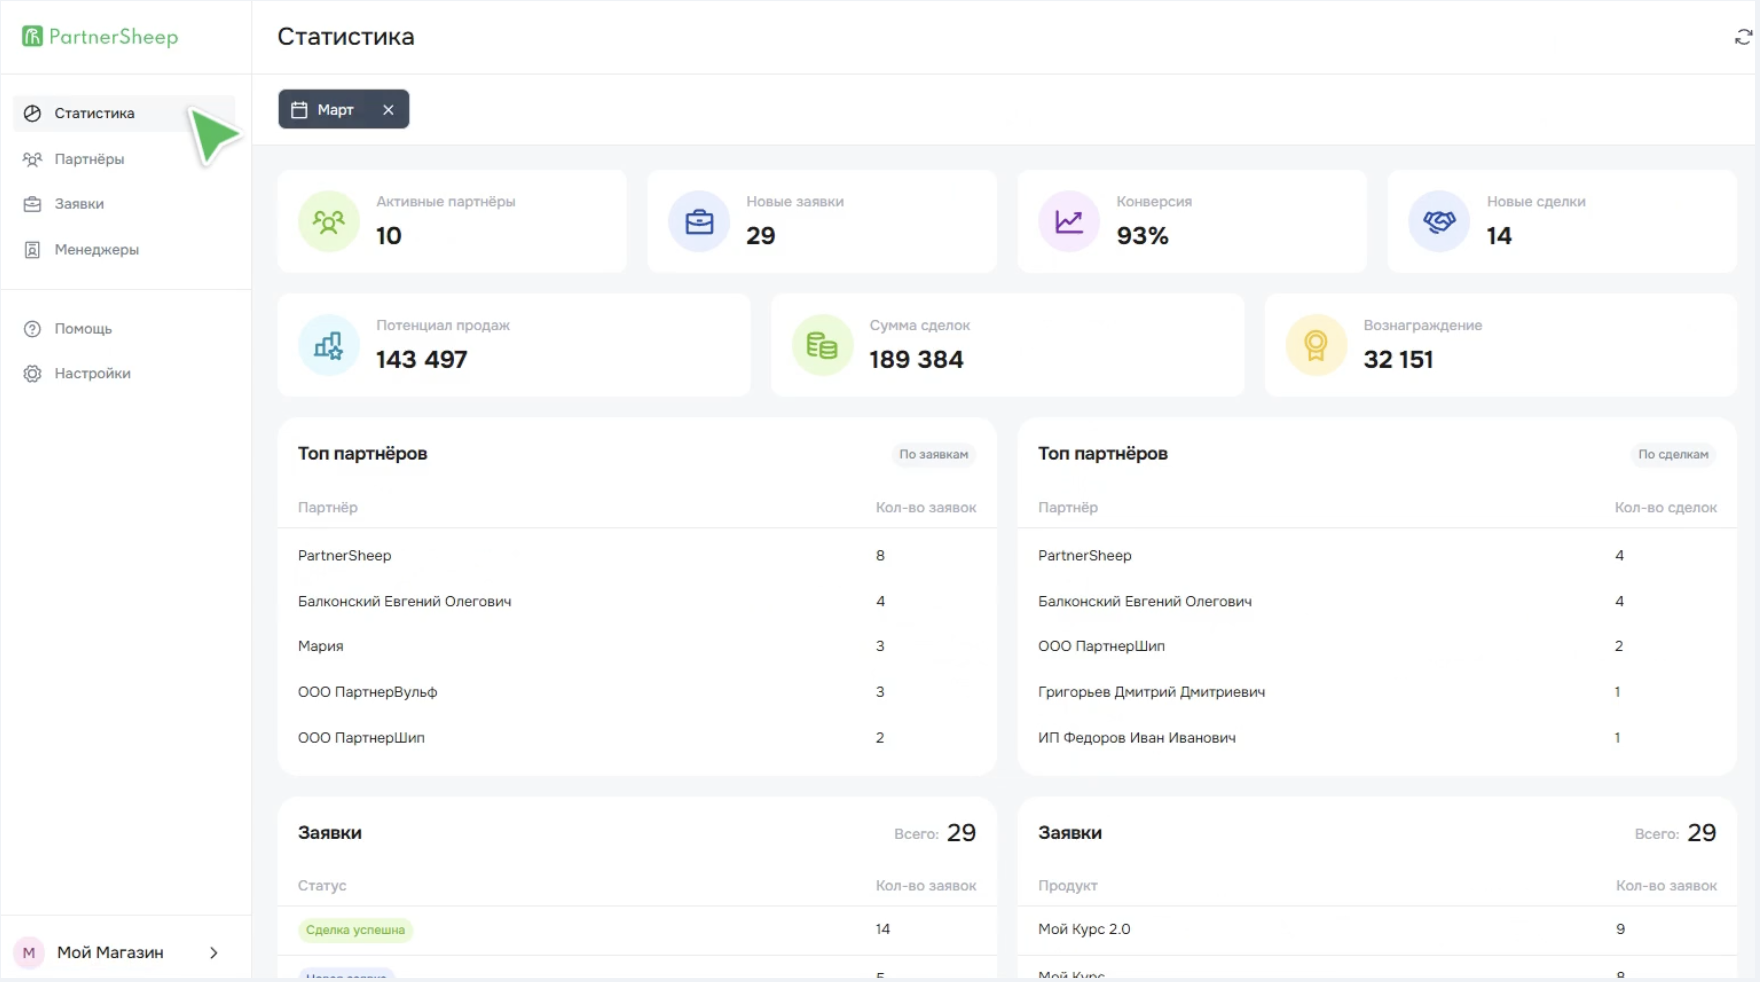Click the Sales potential icon
This screenshot has width=1760, height=982.
(x=328, y=345)
